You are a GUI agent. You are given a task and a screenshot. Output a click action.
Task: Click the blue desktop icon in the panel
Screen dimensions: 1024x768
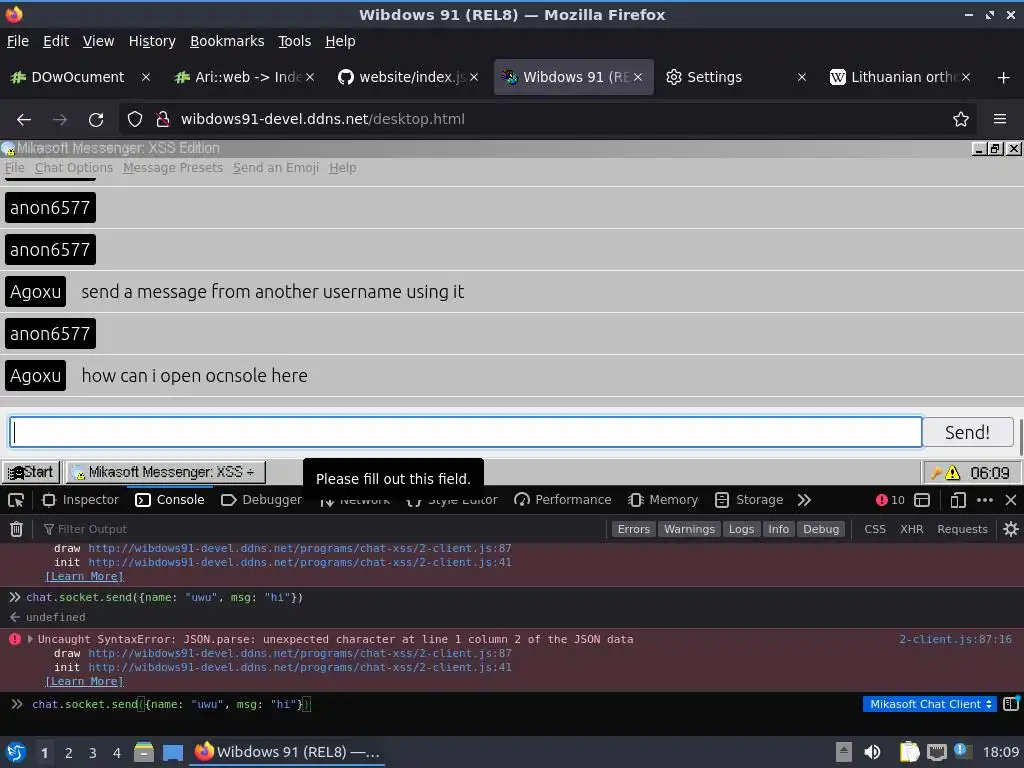tap(173, 752)
